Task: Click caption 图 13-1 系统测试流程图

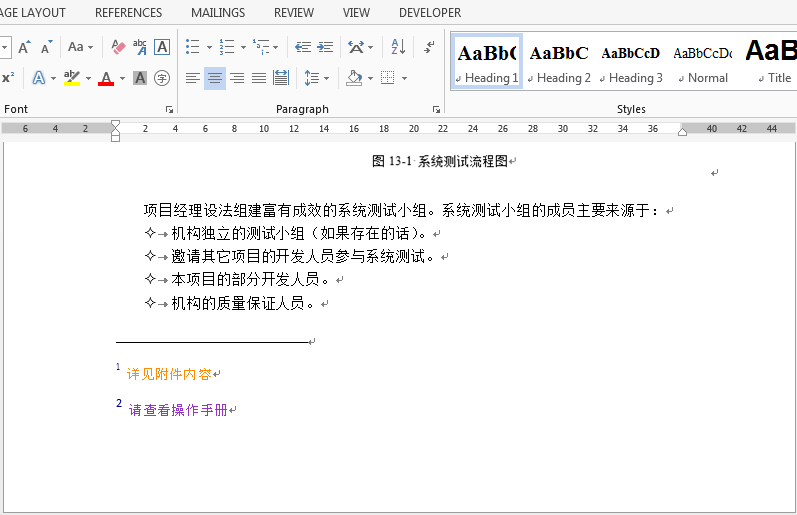Action: tap(440, 161)
